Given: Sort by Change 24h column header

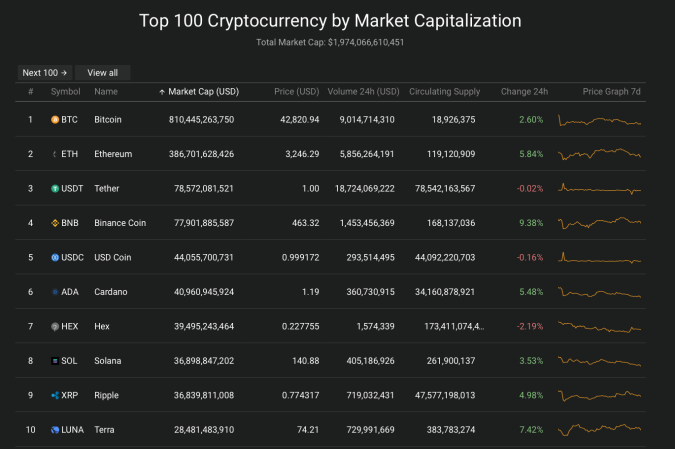Looking at the screenshot, I should (524, 92).
